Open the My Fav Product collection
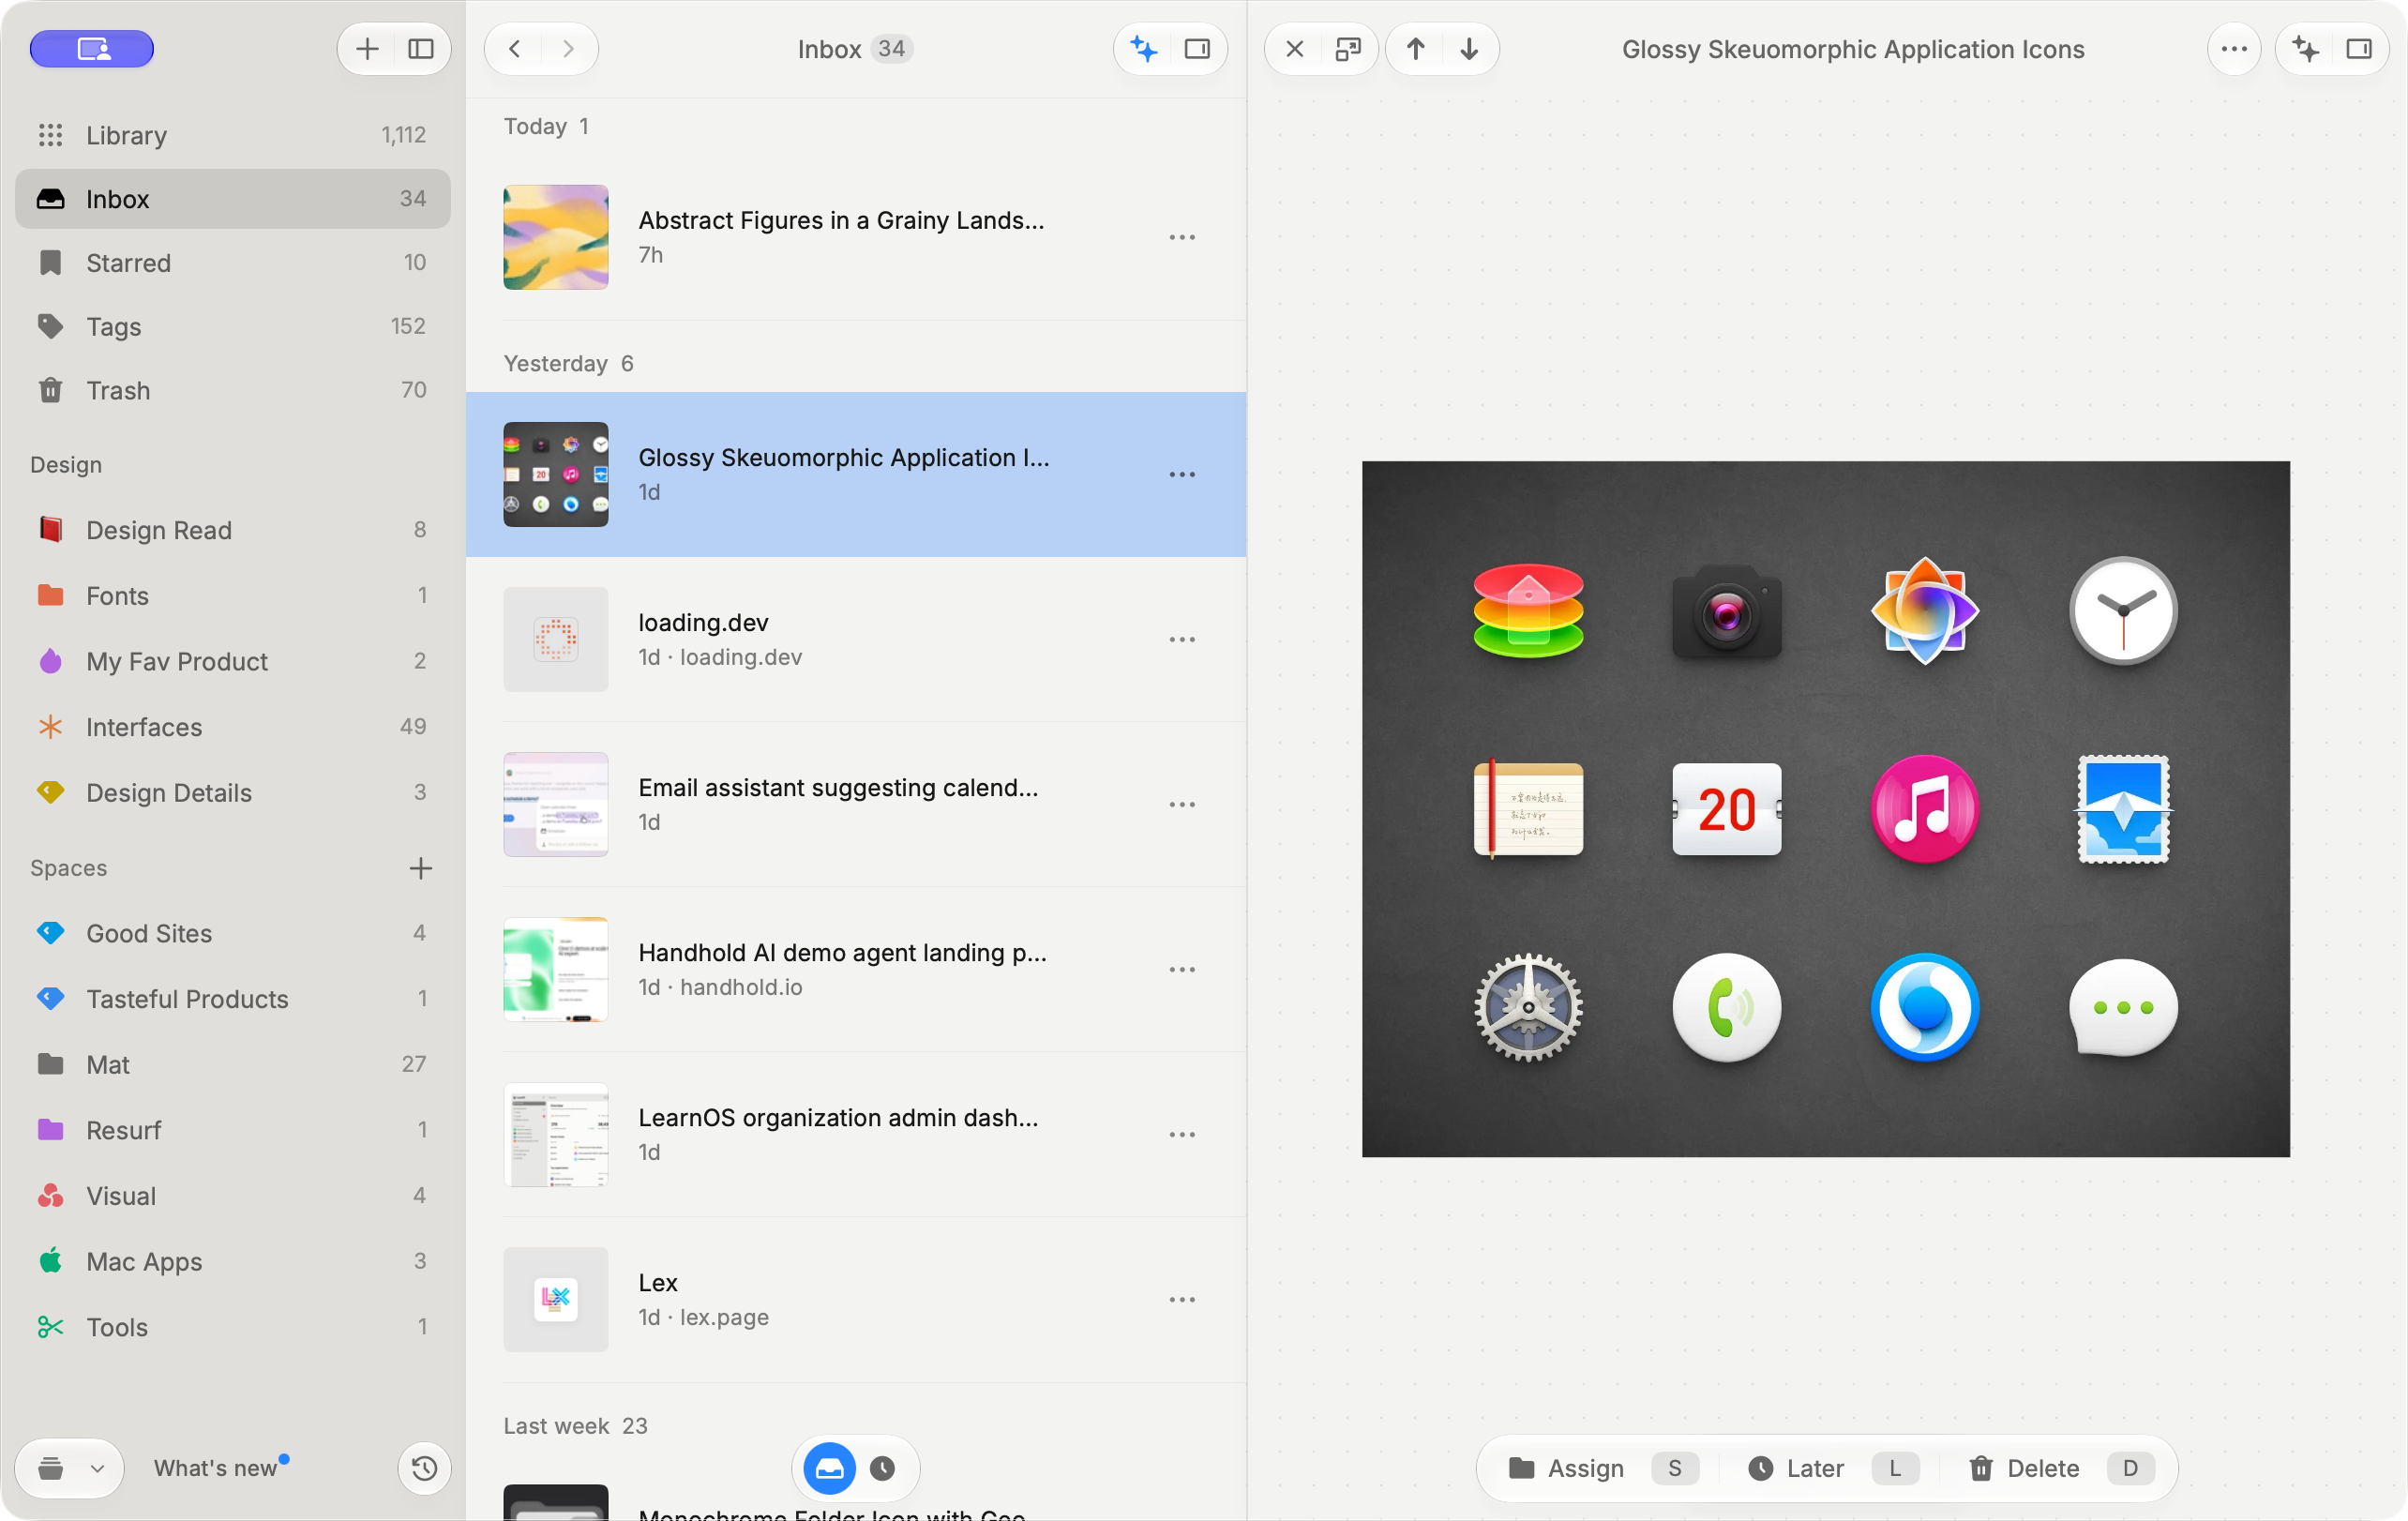 tap(232, 661)
